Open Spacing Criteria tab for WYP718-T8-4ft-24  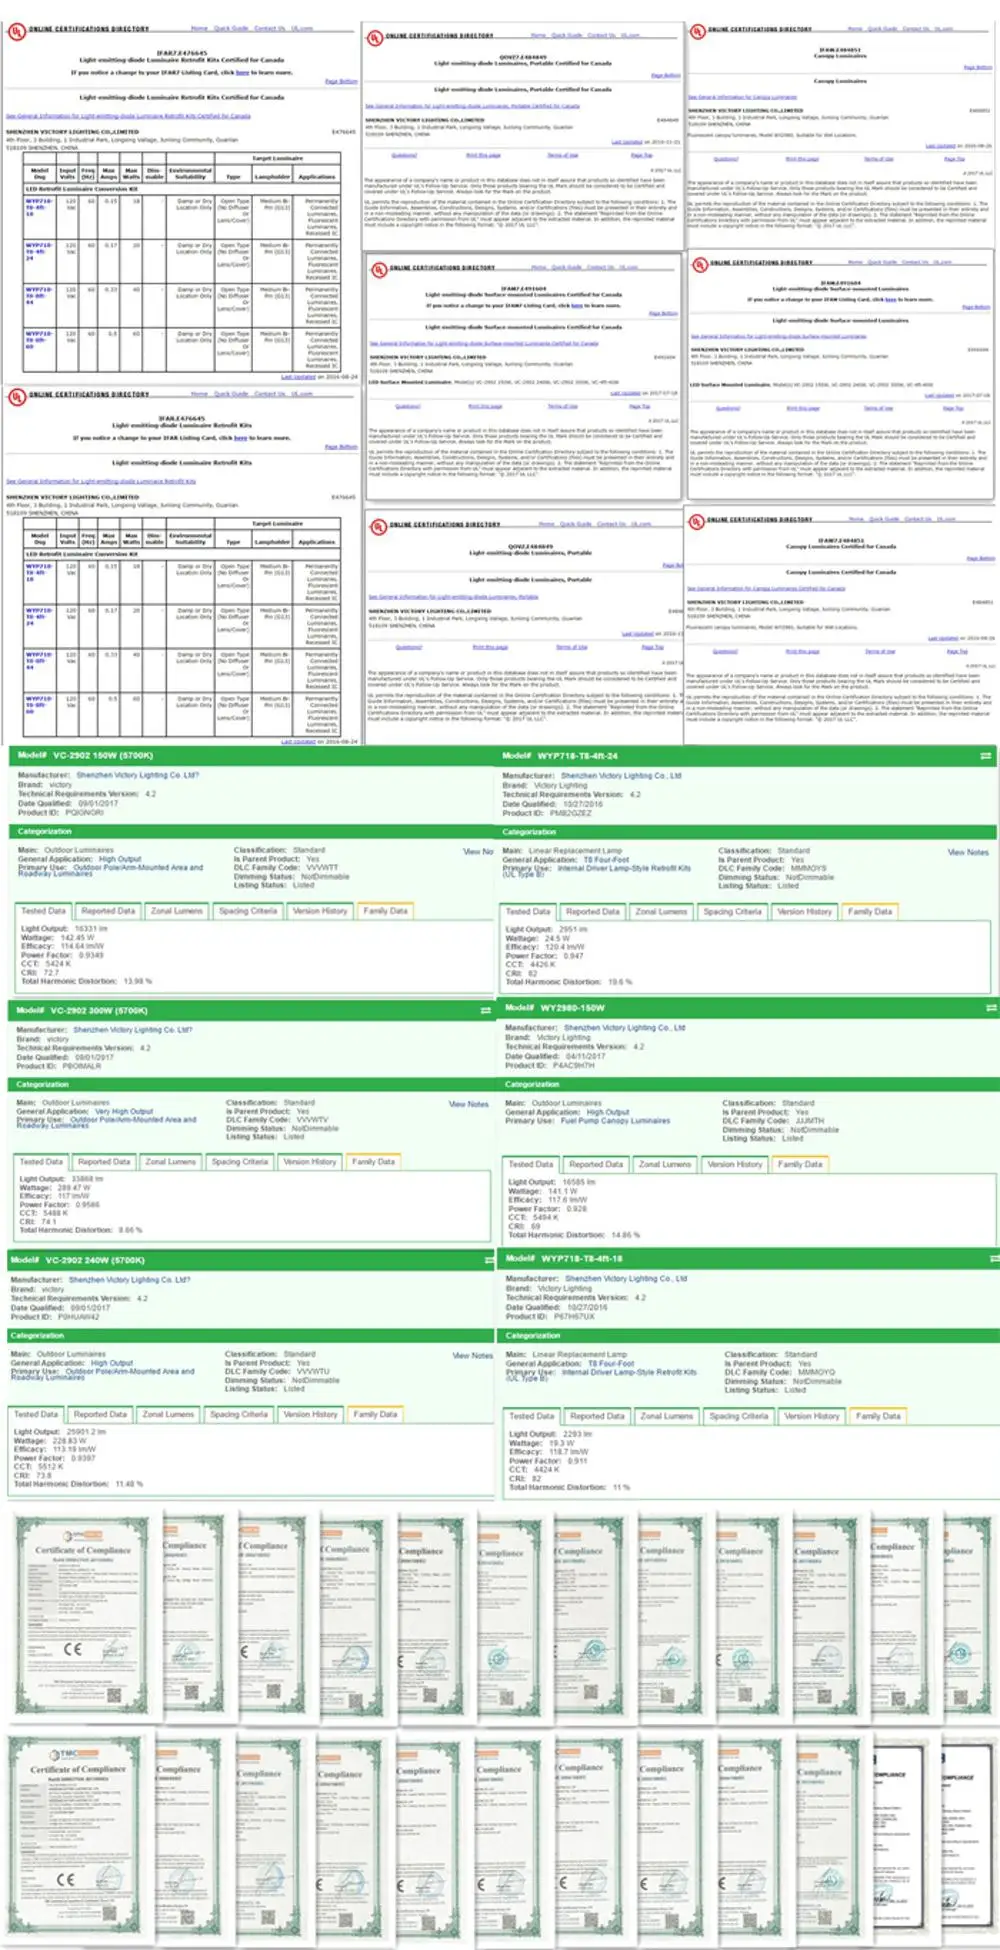pyautogui.click(x=732, y=912)
